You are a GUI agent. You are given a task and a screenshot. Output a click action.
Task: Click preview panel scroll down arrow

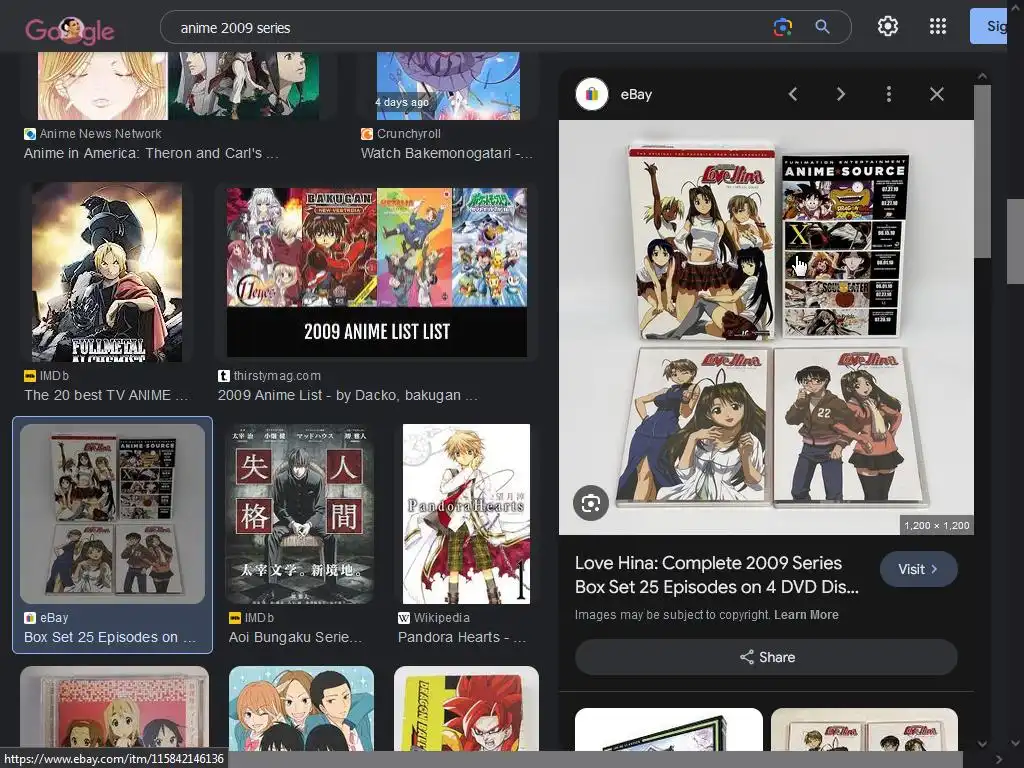(982, 743)
